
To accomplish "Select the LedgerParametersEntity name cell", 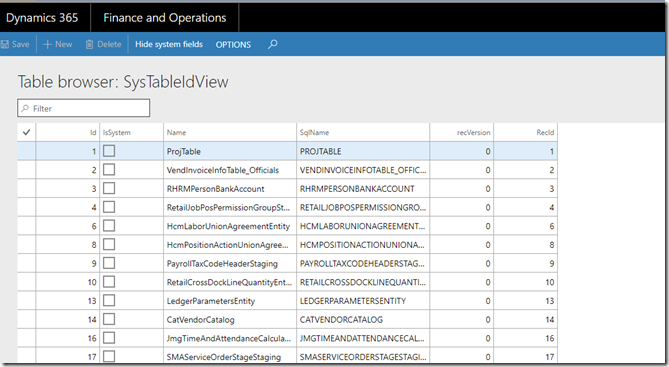I will 230,301.
